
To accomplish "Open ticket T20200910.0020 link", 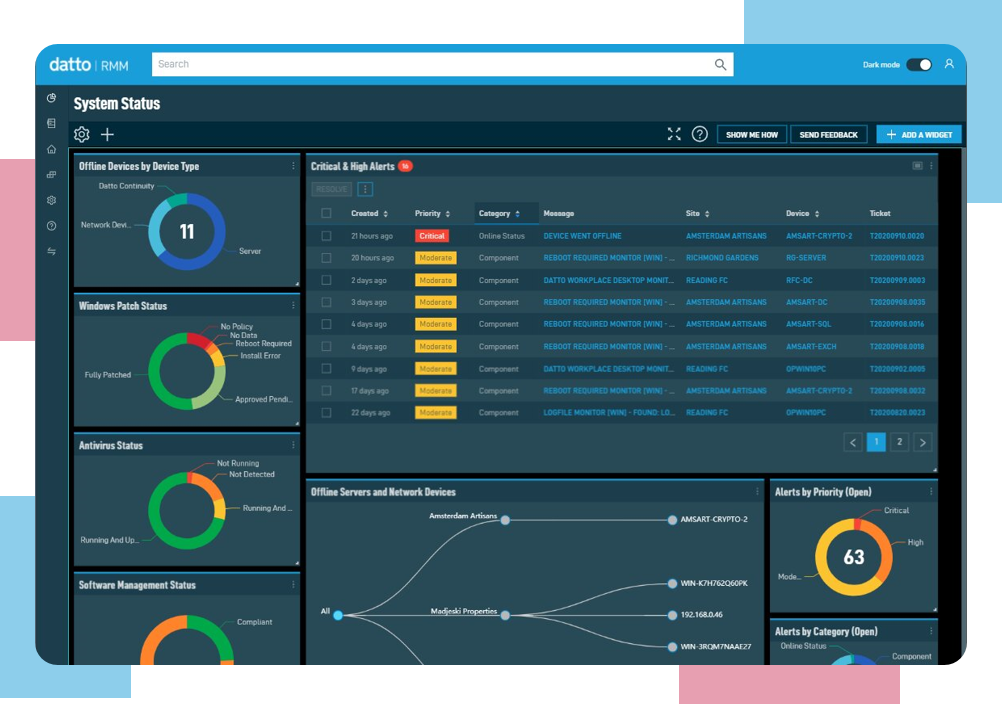I will click(896, 236).
